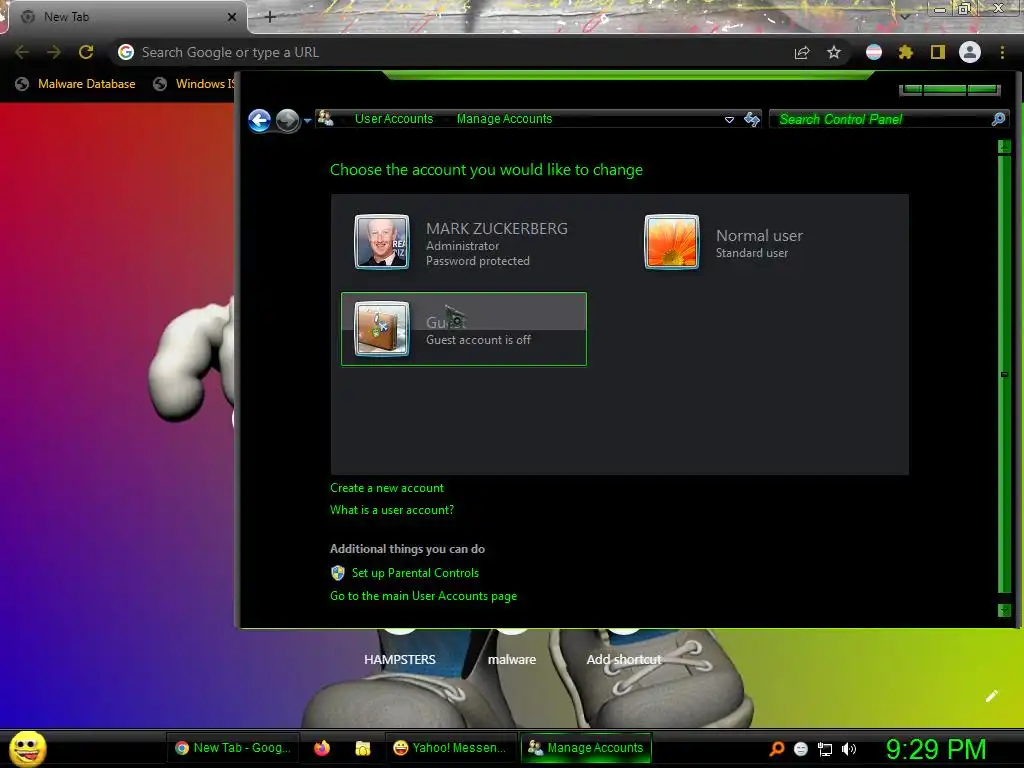
Task: Select User Accounts breadcrumb
Action: click(x=394, y=119)
